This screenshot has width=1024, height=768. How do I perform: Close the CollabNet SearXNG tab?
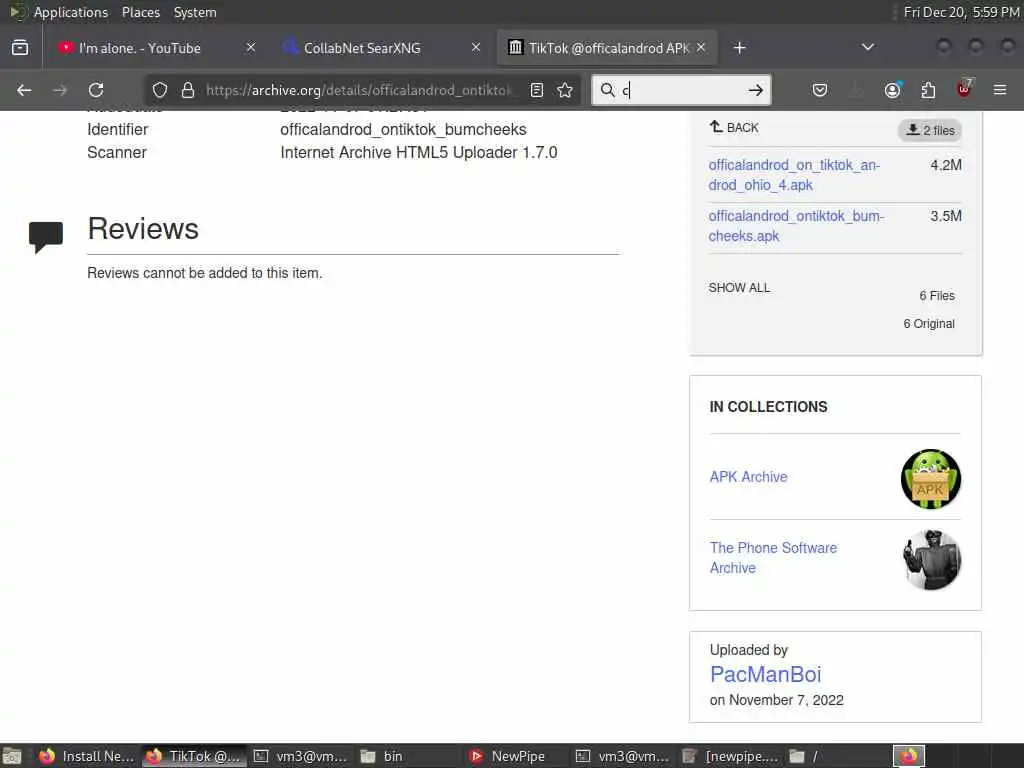[476, 48]
